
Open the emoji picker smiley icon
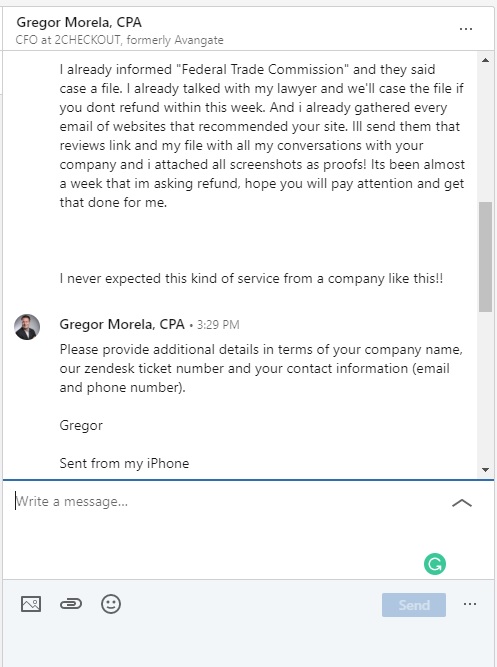[x=111, y=604]
